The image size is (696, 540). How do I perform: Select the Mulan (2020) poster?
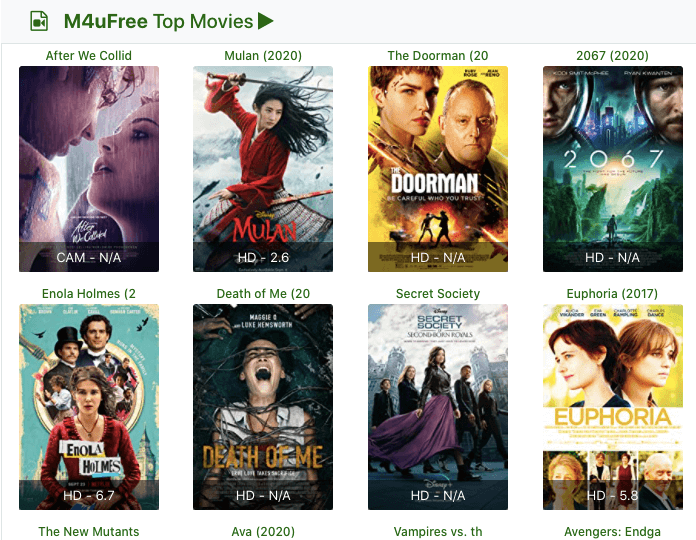point(263,169)
